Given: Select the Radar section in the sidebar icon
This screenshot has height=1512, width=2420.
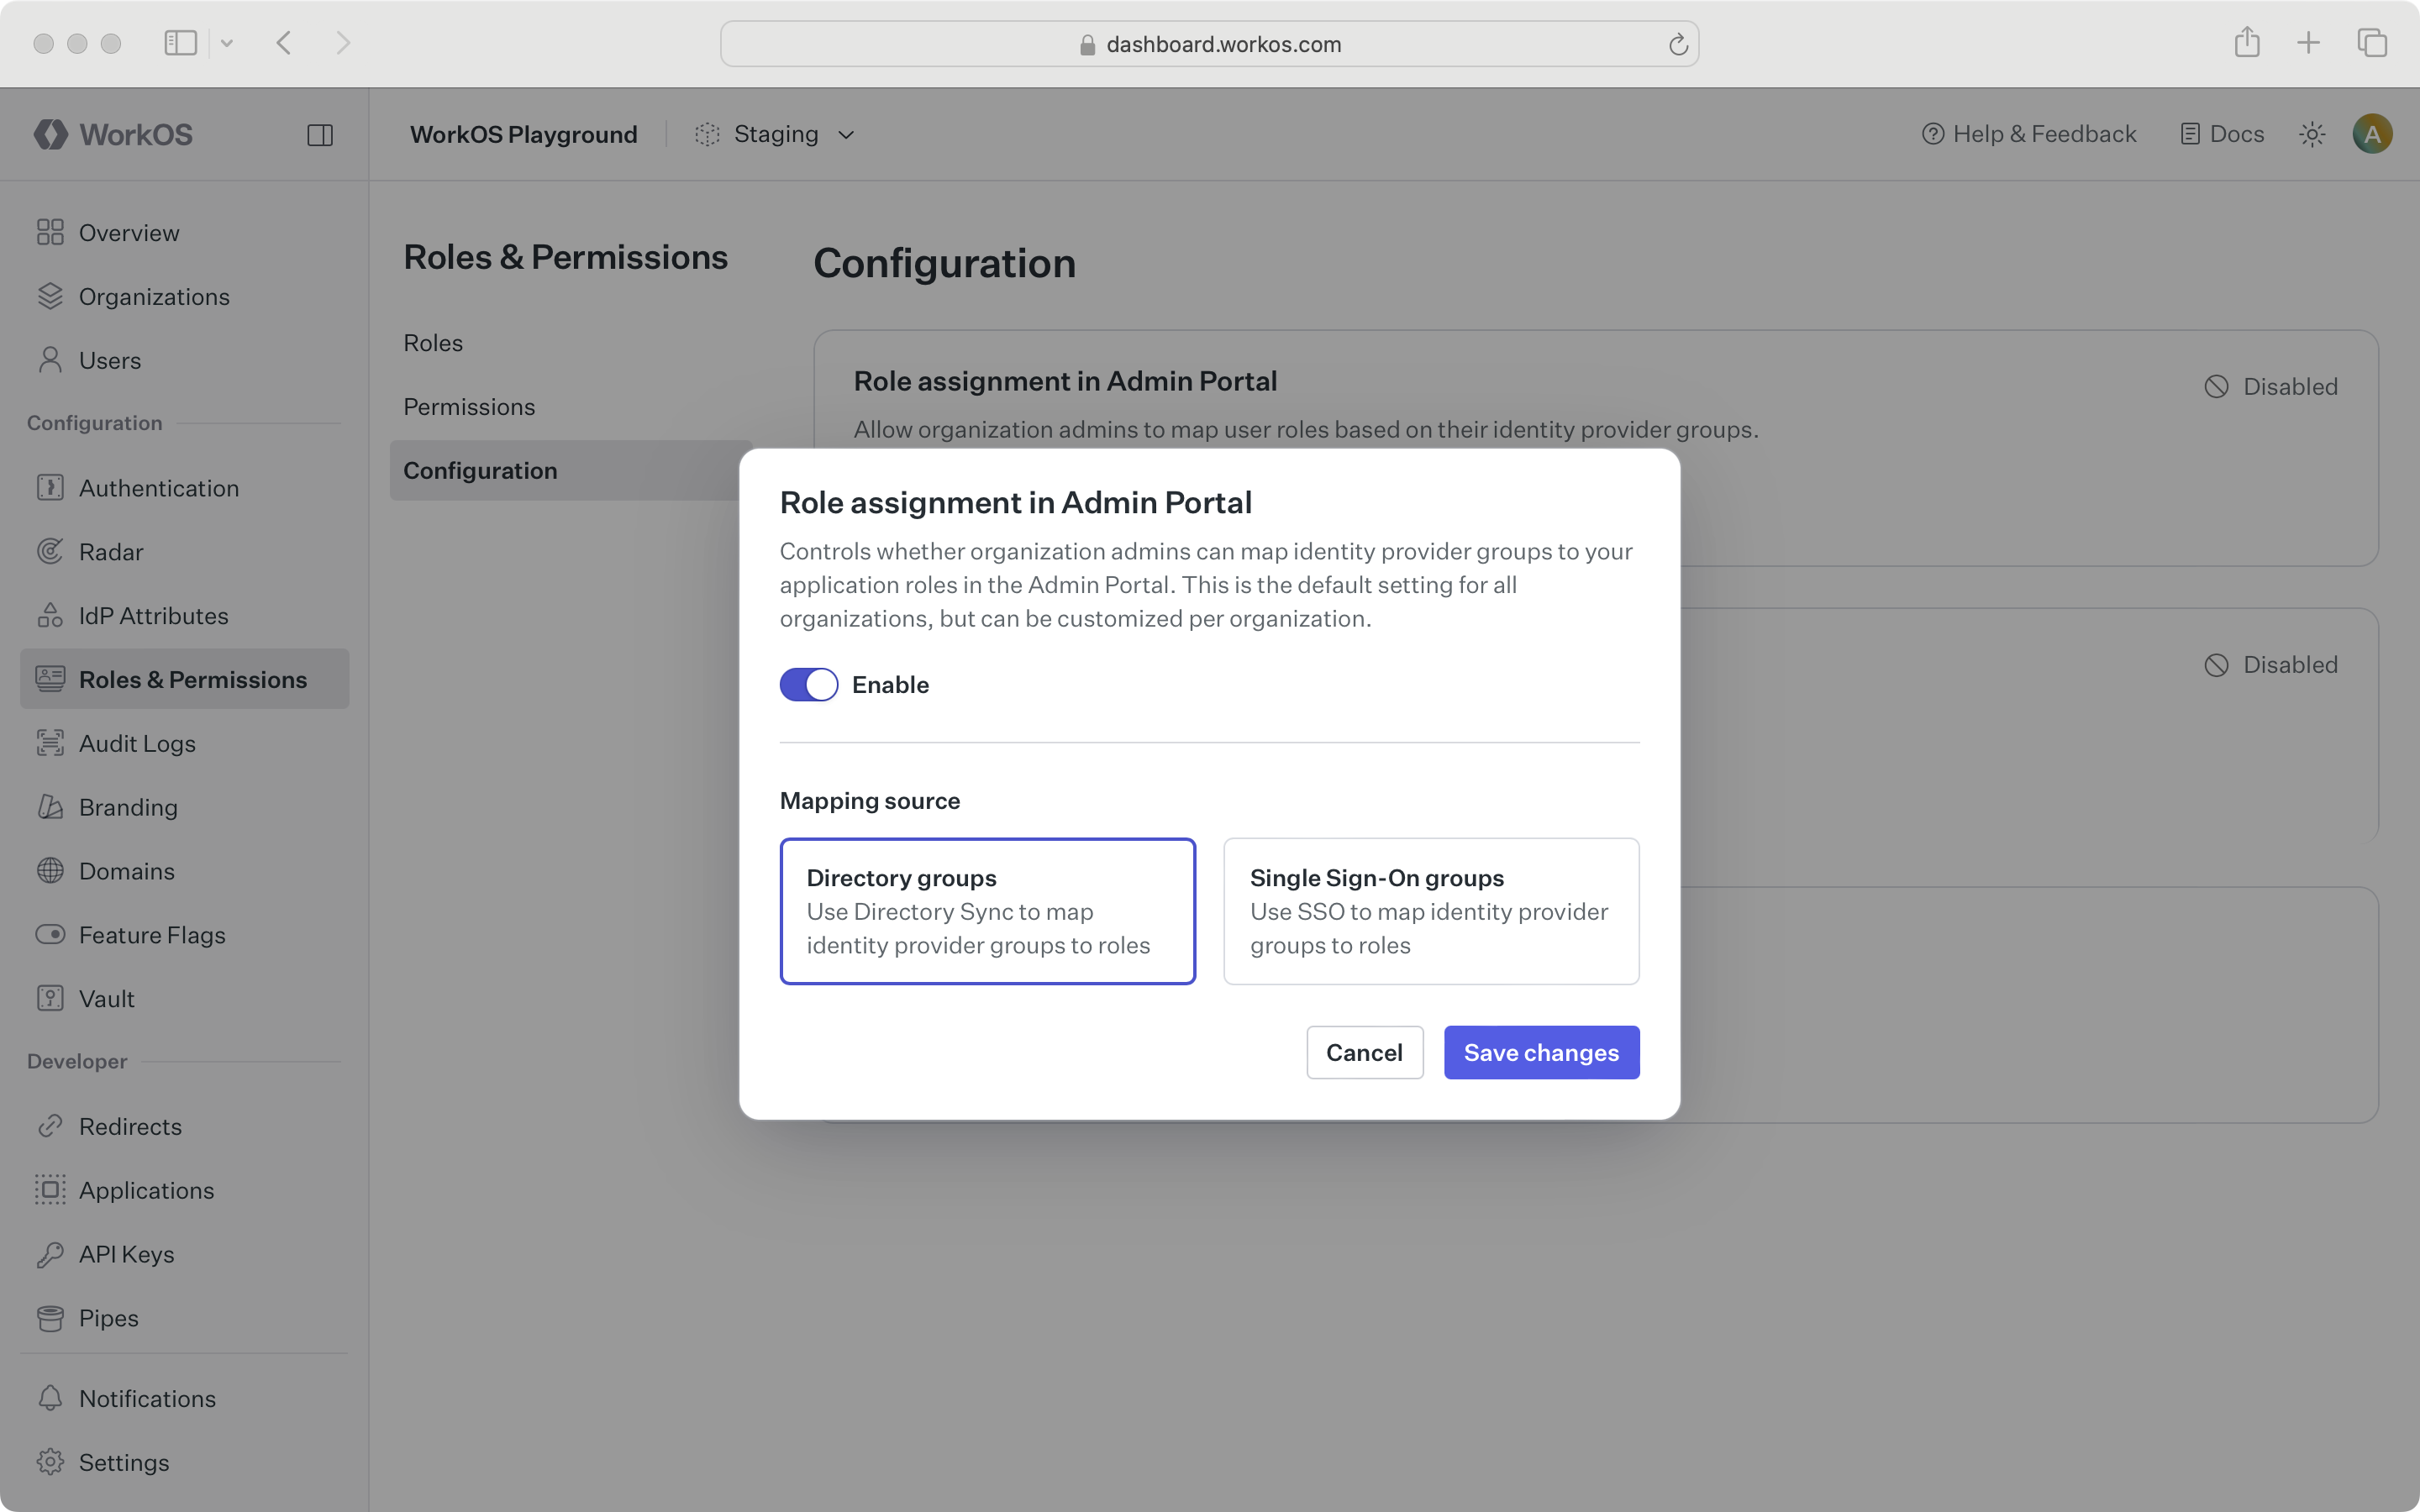Looking at the screenshot, I should point(50,551).
